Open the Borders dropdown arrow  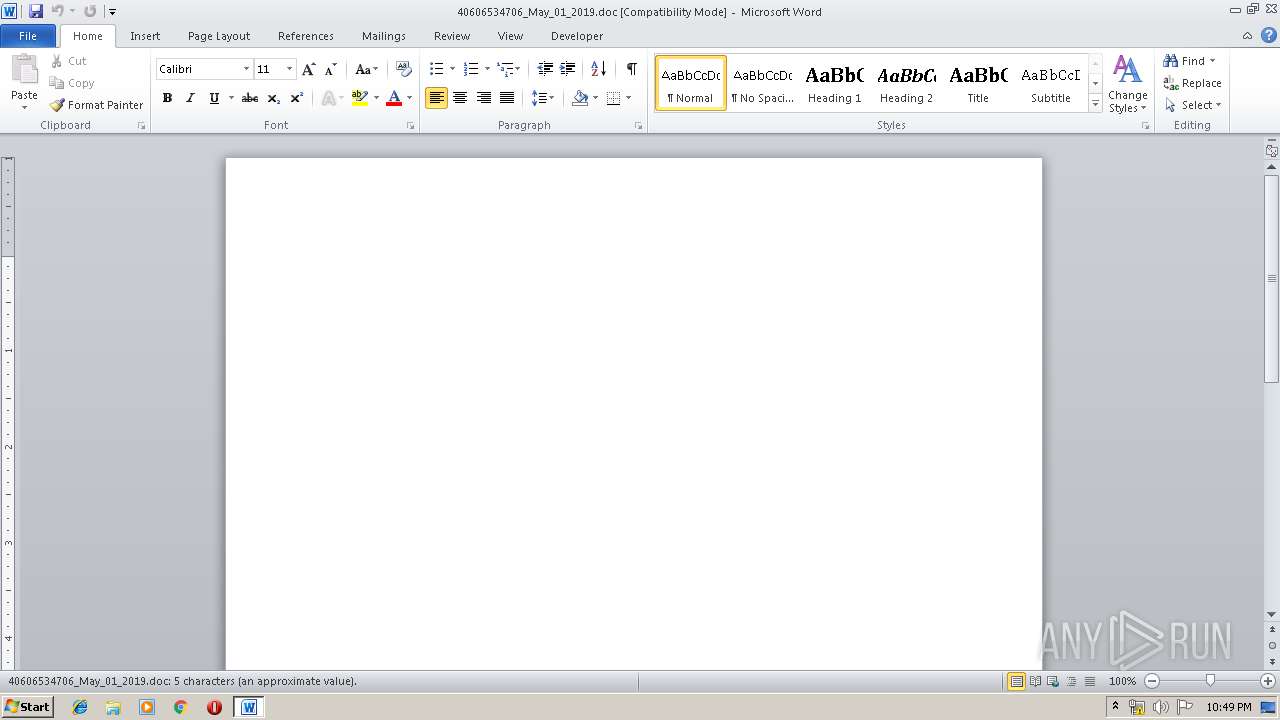[x=628, y=98]
